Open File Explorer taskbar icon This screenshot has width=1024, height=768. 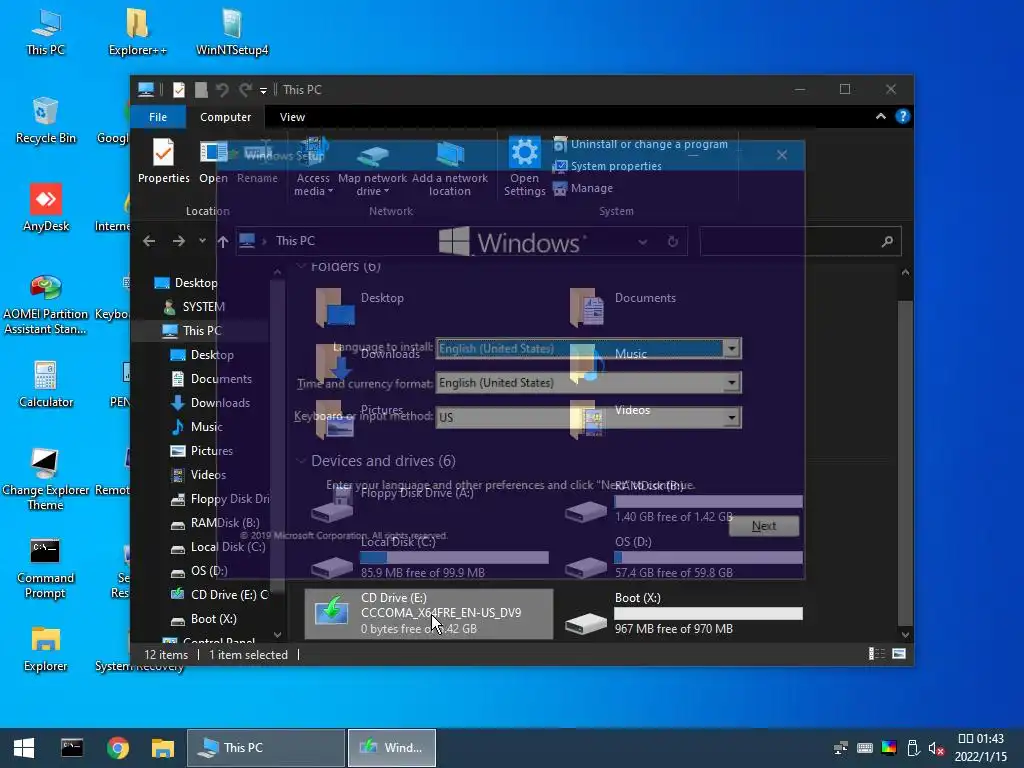click(x=163, y=748)
